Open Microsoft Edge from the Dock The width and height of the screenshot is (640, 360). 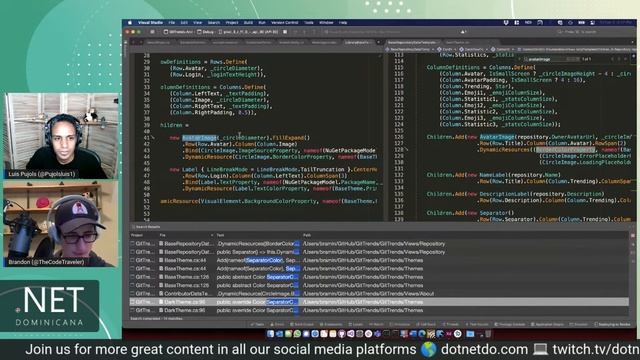point(422,334)
